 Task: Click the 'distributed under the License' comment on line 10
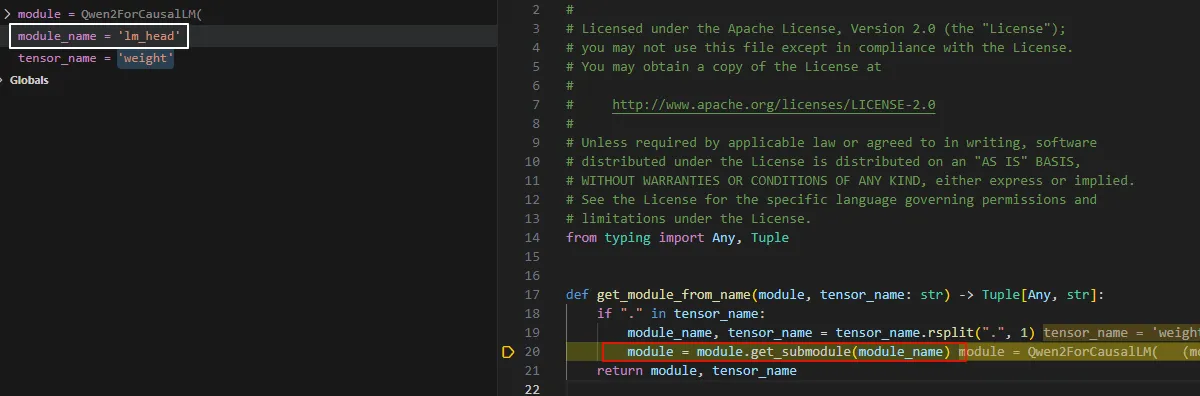[x=823, y=161]
